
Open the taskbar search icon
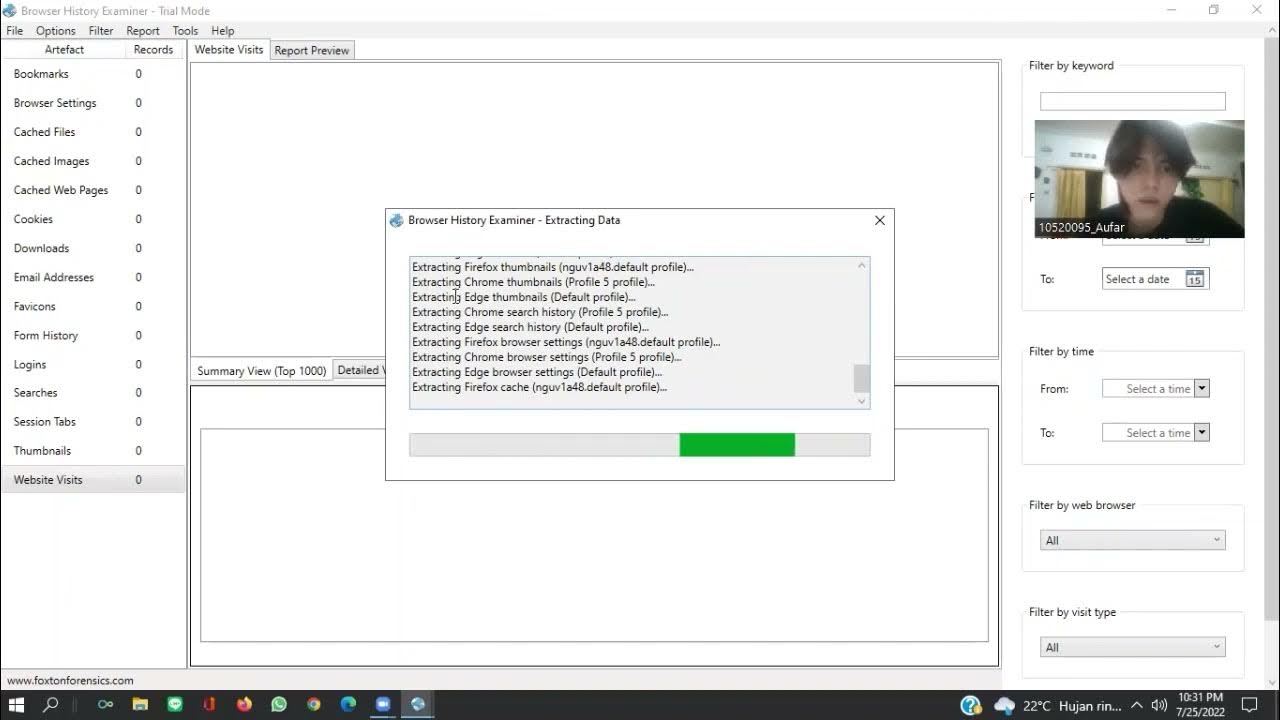pos(51,704)
